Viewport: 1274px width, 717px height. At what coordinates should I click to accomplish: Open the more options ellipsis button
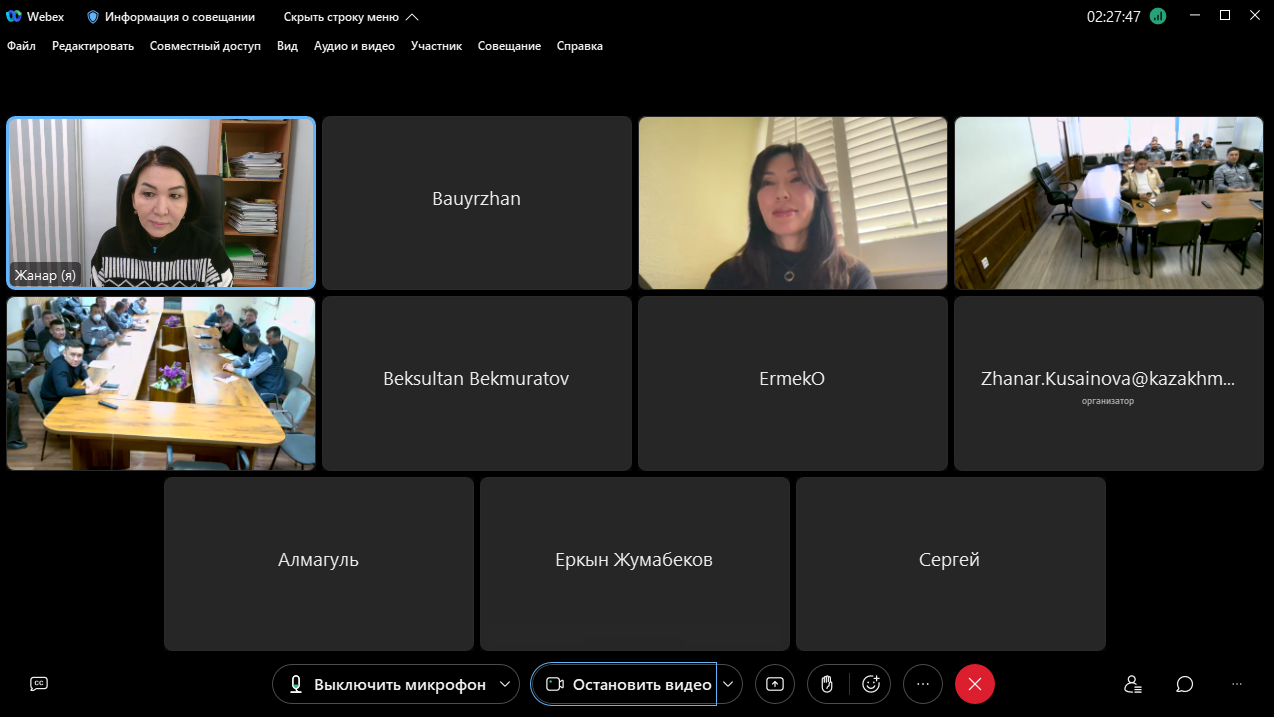pyautogui.click(x=922, y=684)
